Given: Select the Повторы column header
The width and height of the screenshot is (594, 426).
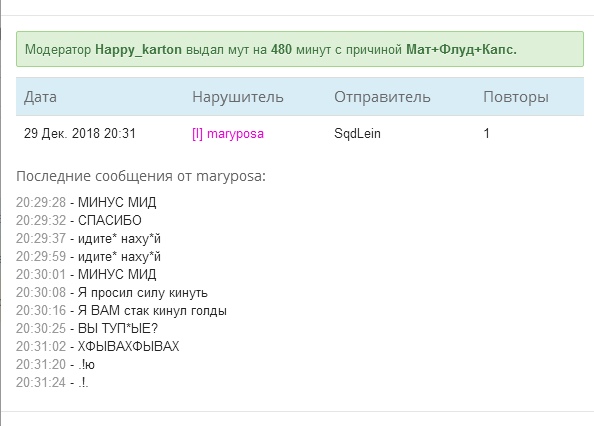Looking at the screenshot, I should tap(516, 97).
